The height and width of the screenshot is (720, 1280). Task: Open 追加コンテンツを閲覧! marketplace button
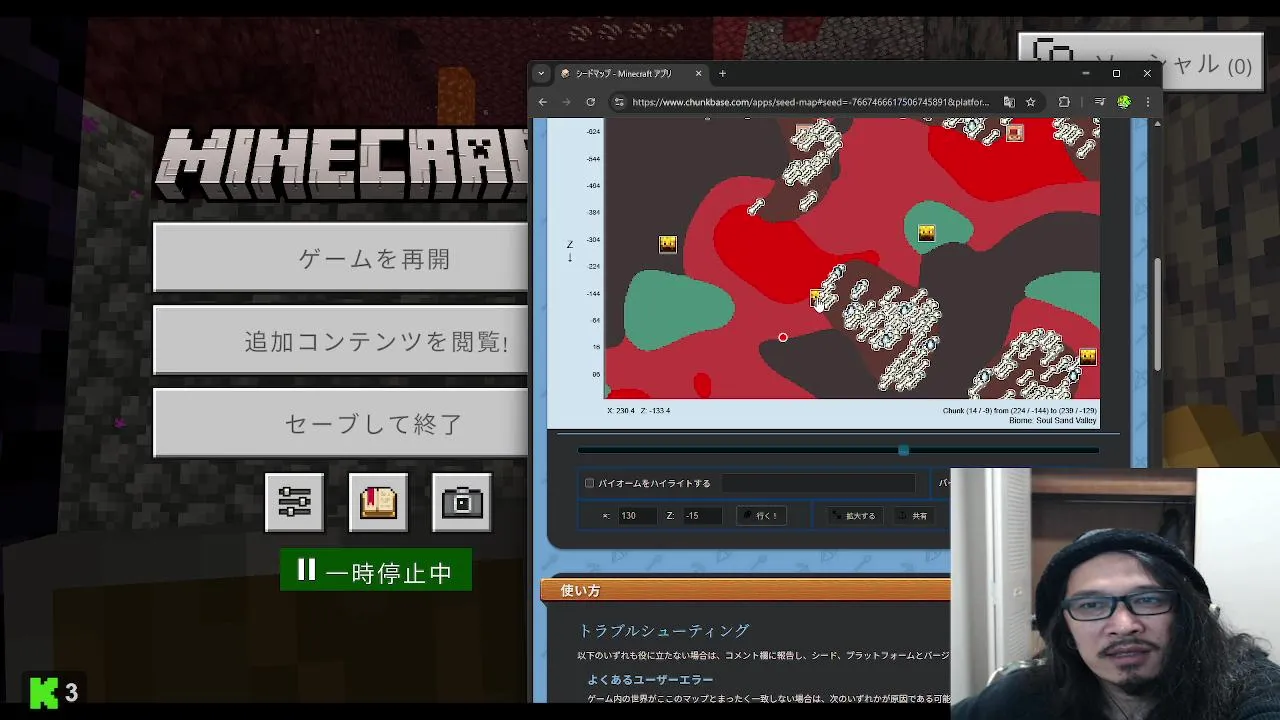pyautogui.click(x=341, y=341)
